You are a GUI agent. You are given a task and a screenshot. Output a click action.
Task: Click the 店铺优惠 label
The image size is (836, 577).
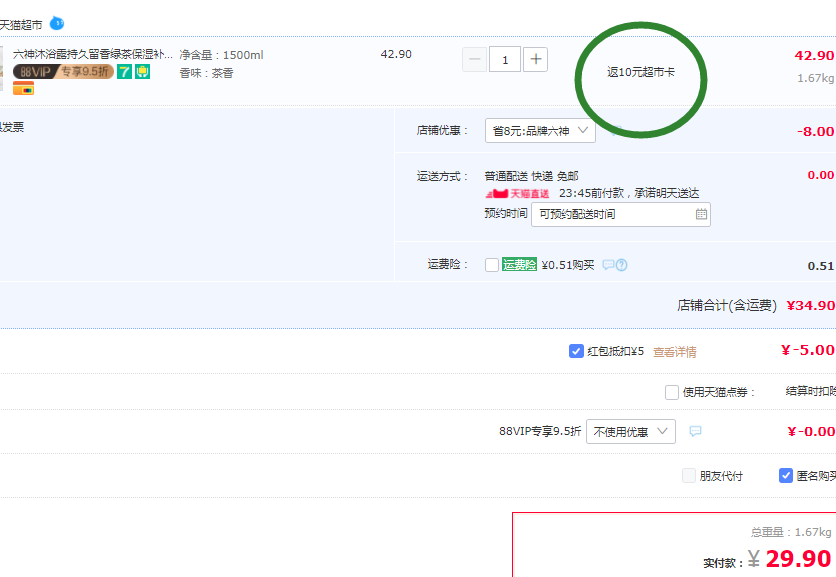coord(443,131)
